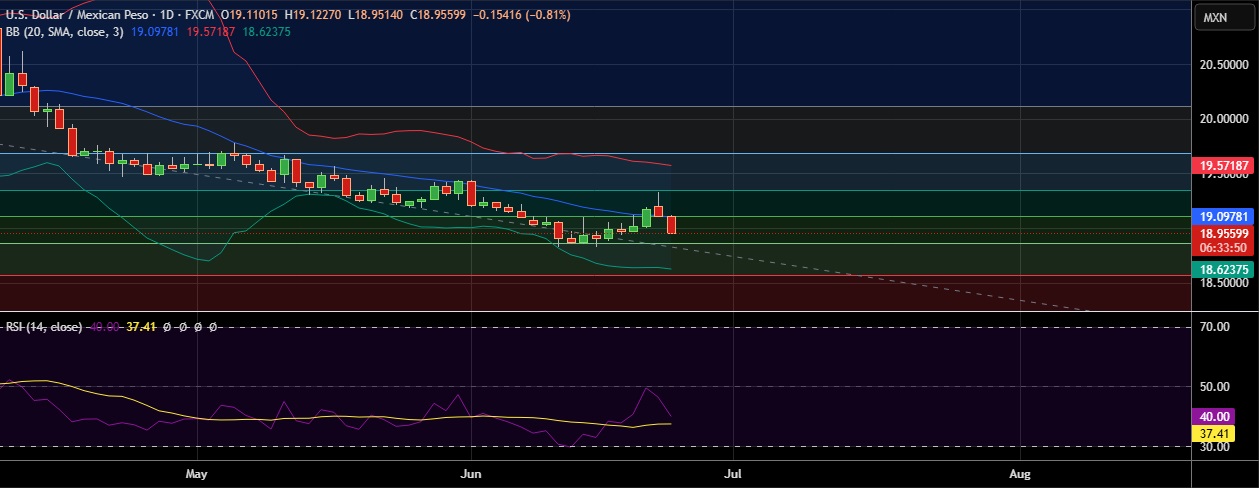Click the BB lower value 18.62375 in legend
The image size is (1259, 488).
point(267,32)
